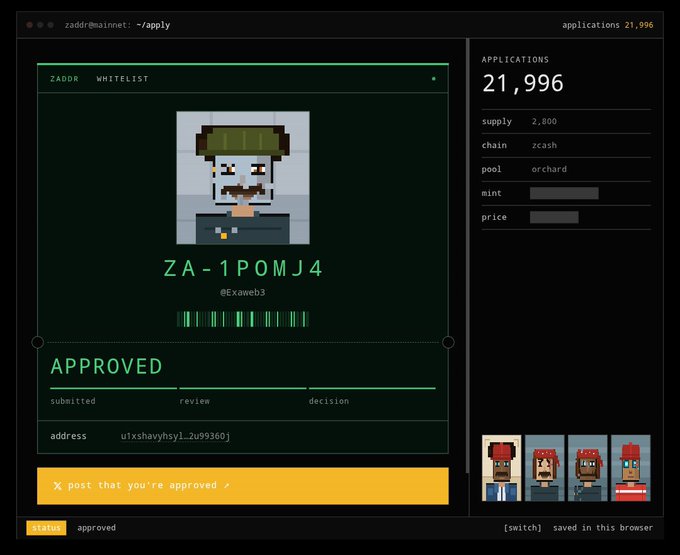This screenshot has height=555, width=680.
Task: Click the WHITELIST label in card header
Action: (x=123, y=79)
